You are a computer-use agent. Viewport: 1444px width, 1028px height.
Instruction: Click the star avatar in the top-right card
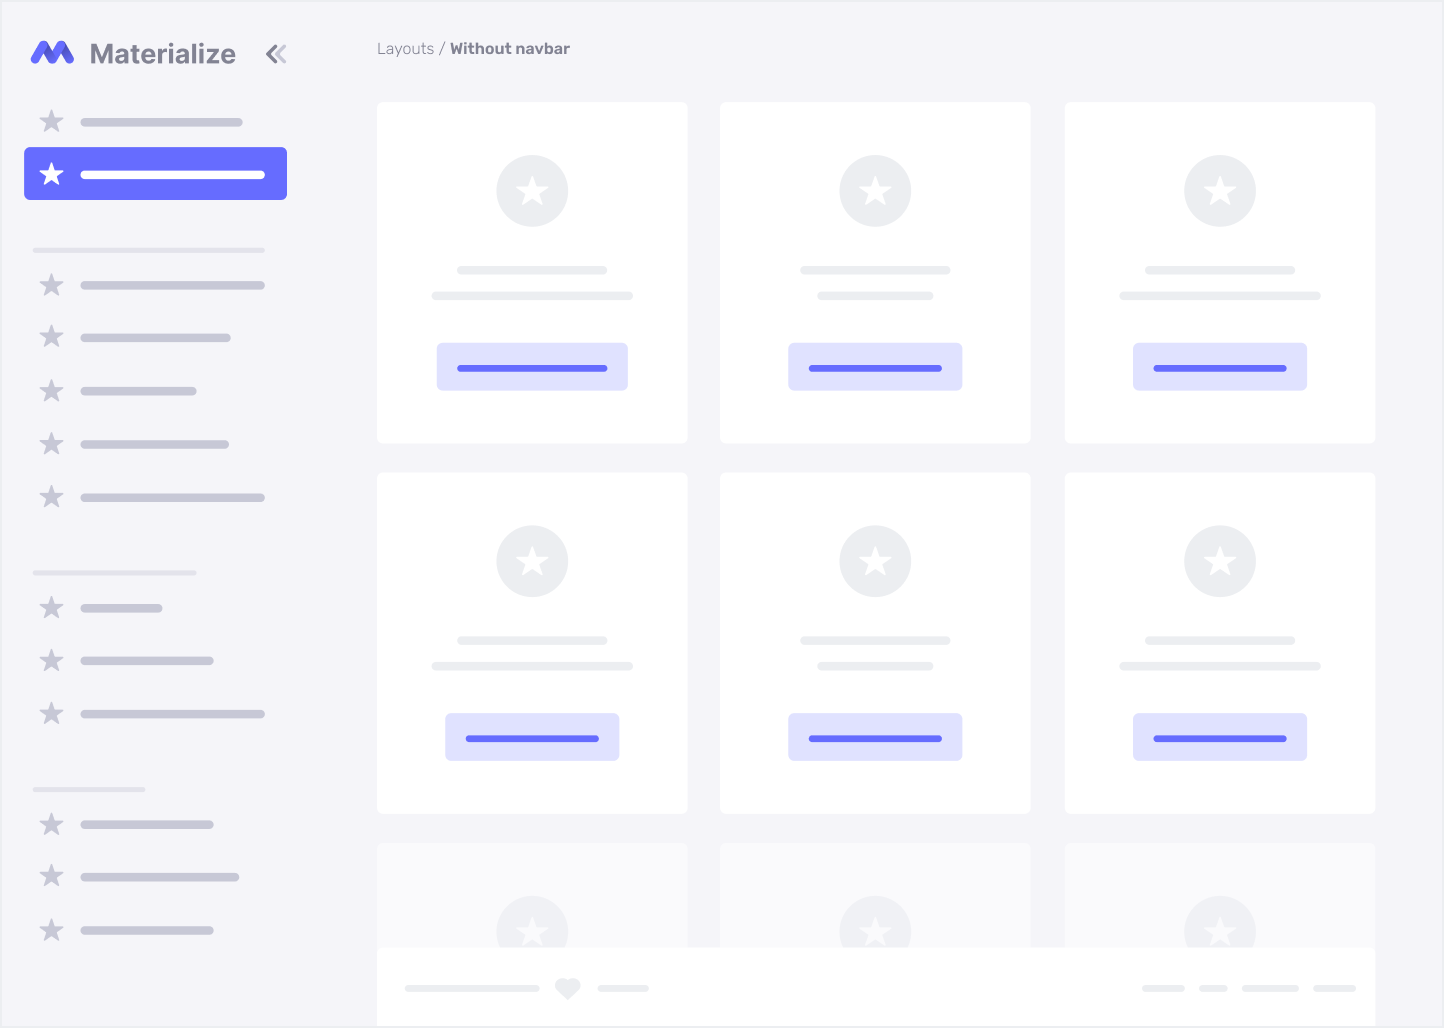(1219, 191)
